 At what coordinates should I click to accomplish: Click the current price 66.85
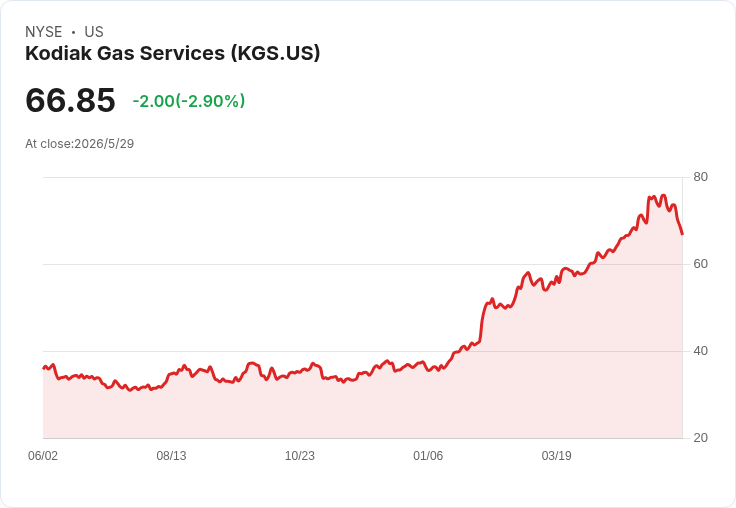click(70, 100)
